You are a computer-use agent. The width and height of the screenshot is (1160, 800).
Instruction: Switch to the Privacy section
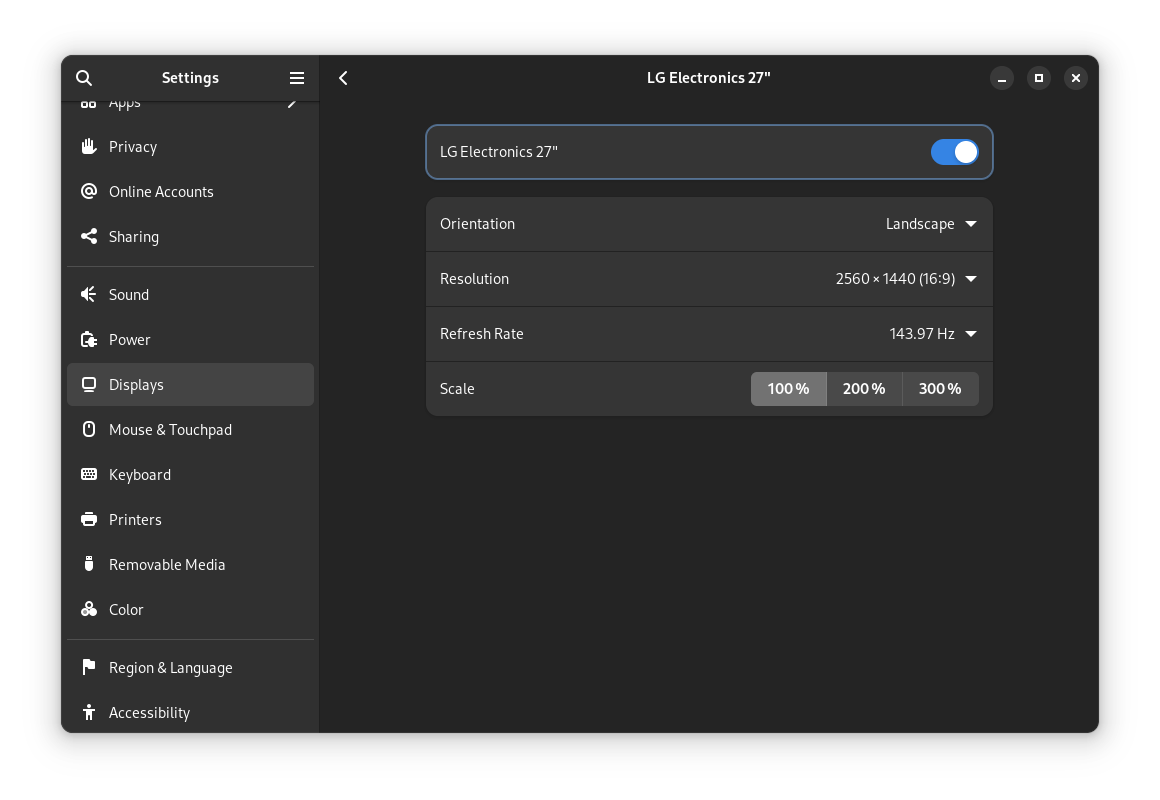click(x=133, y=146)
